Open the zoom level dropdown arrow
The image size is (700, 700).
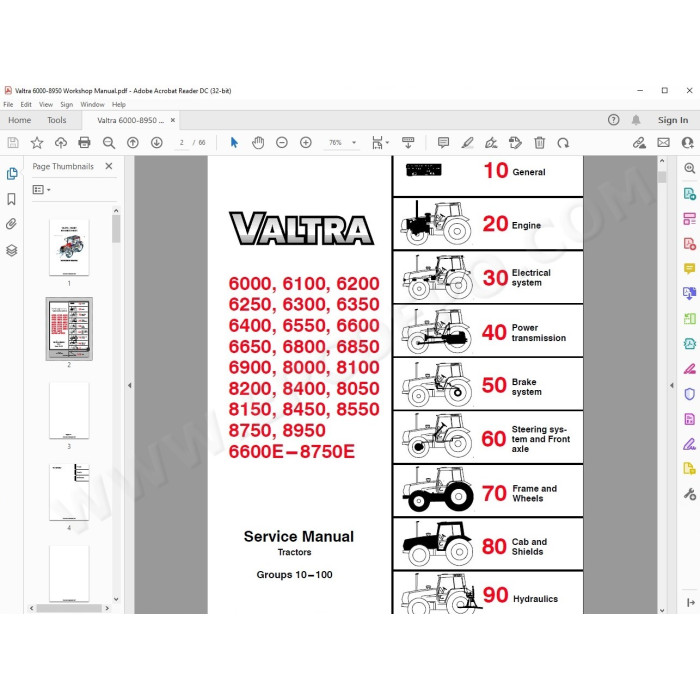pyautogui.click(x=354, y=143)
